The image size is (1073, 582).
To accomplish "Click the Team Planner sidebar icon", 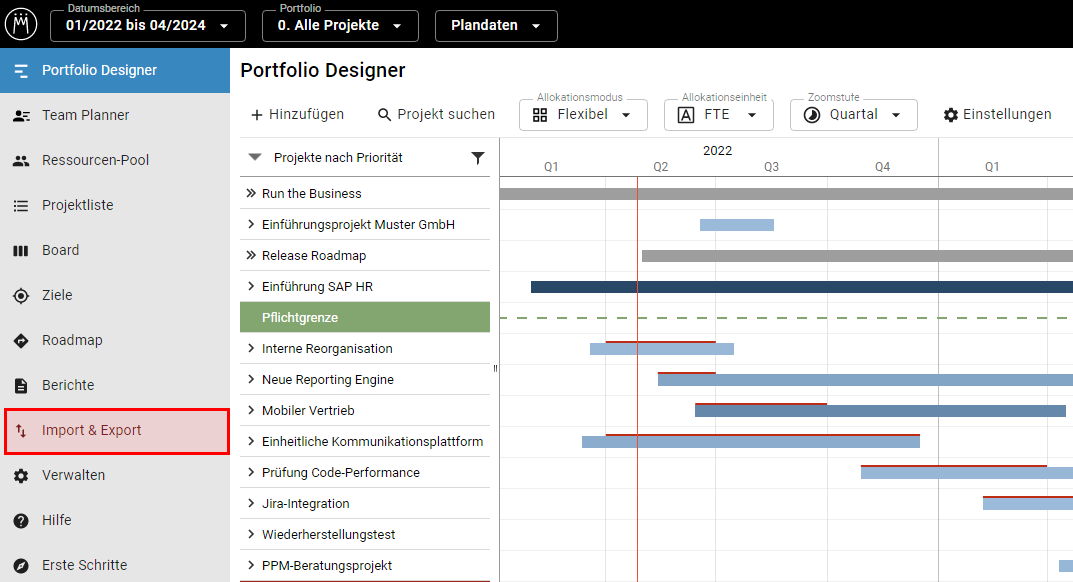I will click(21, 116).
